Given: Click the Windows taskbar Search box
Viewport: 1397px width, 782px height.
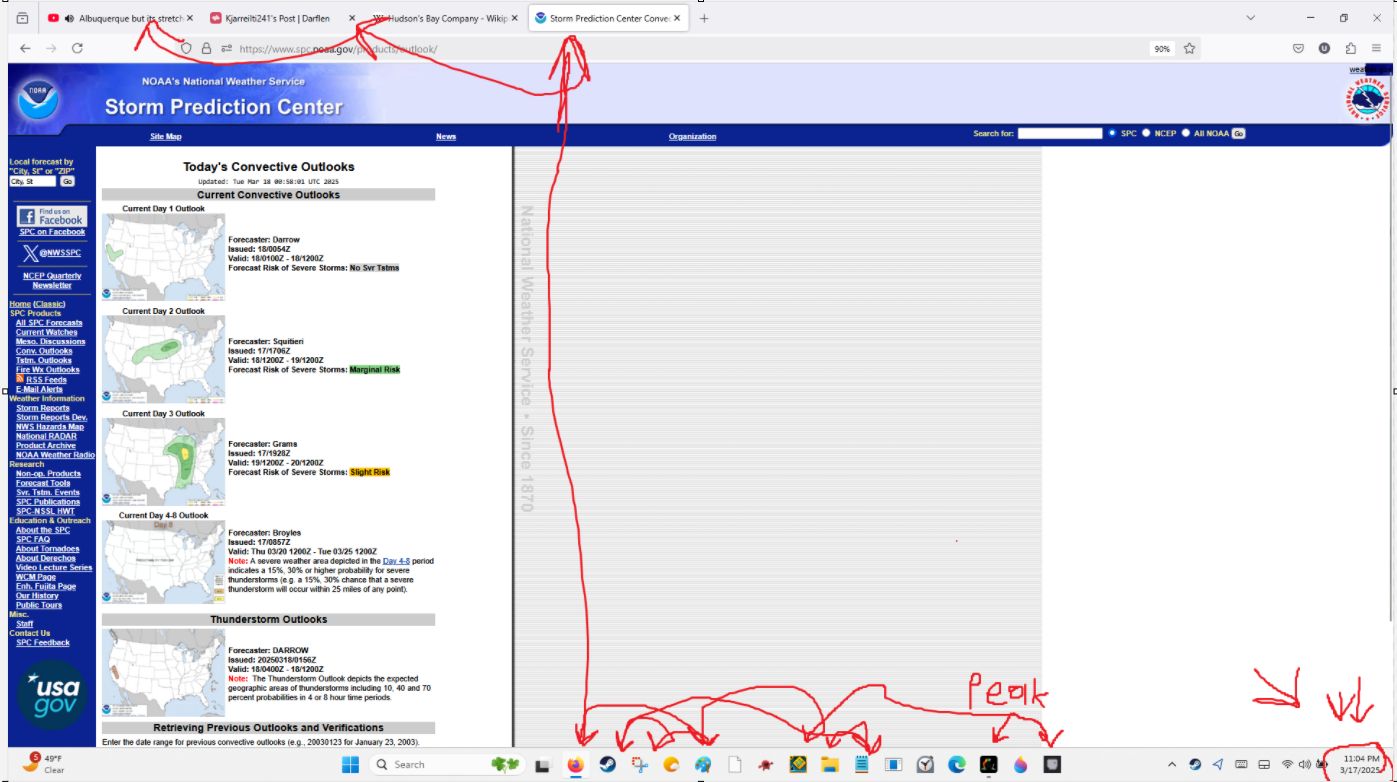Looking at the screenshot, I should click(x=447, y=764).
